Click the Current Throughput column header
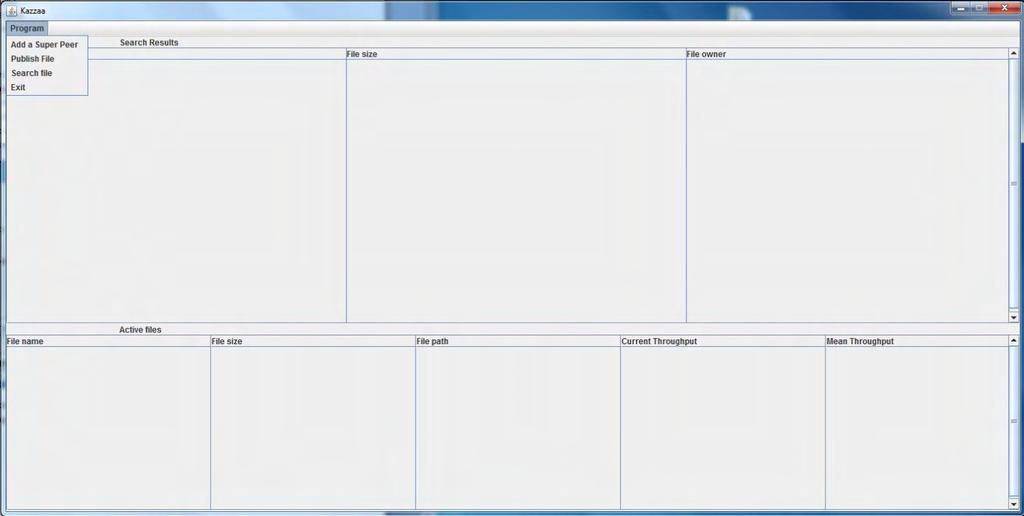The height and width of the screenshot is (516, 1024). click(x=723, y=341)
